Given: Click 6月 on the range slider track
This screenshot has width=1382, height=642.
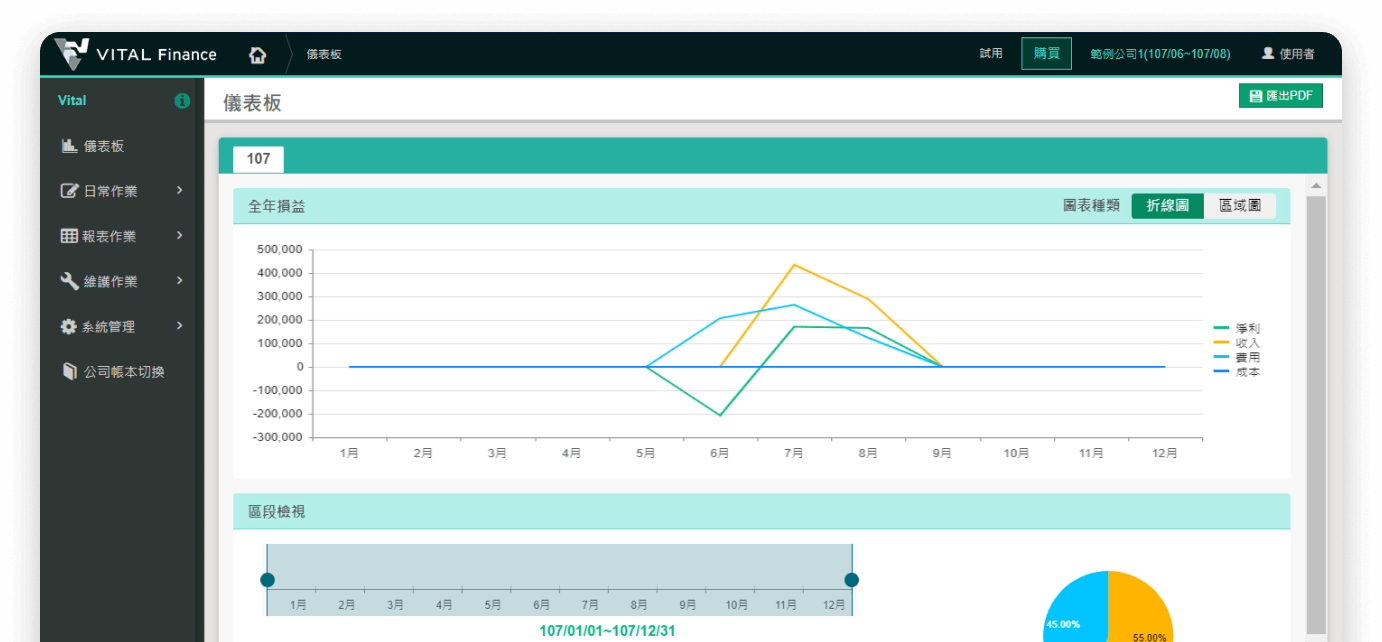Looking at the screenshot, I should coord(542,605).
